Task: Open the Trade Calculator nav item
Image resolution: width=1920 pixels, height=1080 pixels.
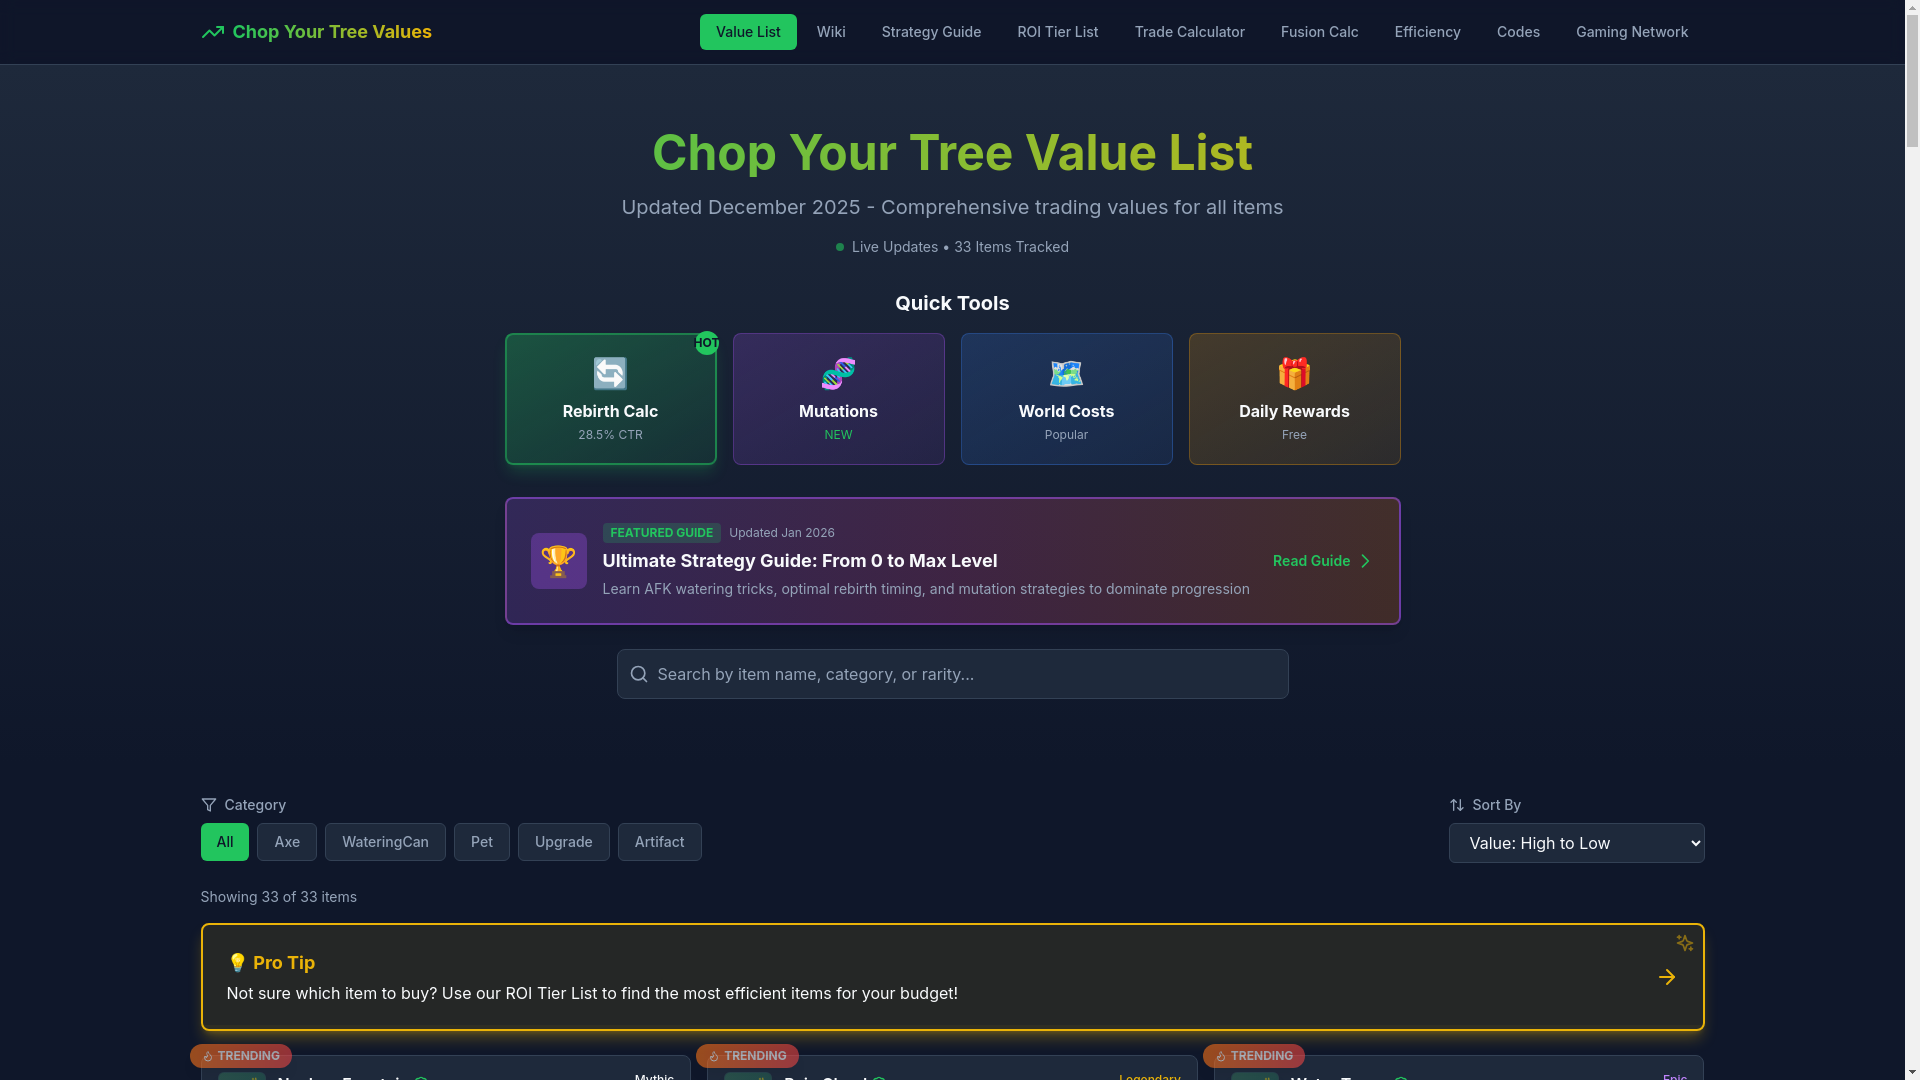Action: [x=1190, y=32]
